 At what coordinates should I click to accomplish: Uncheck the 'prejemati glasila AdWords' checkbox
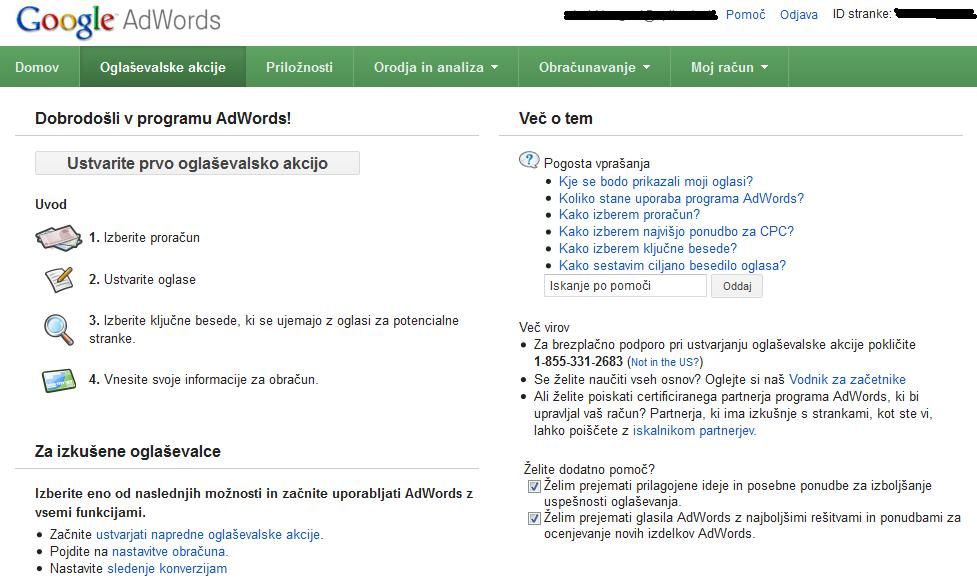pos(533,518)
